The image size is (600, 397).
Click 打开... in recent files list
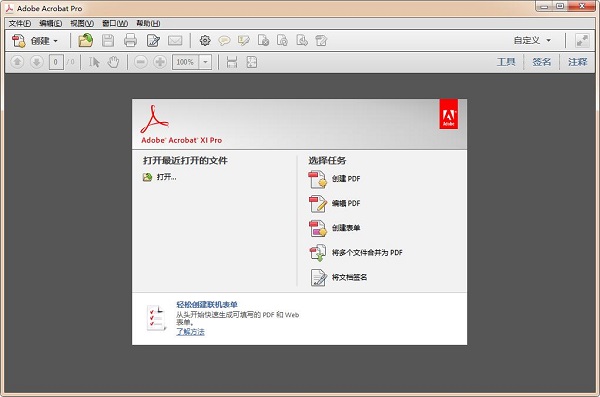point(160,177)
